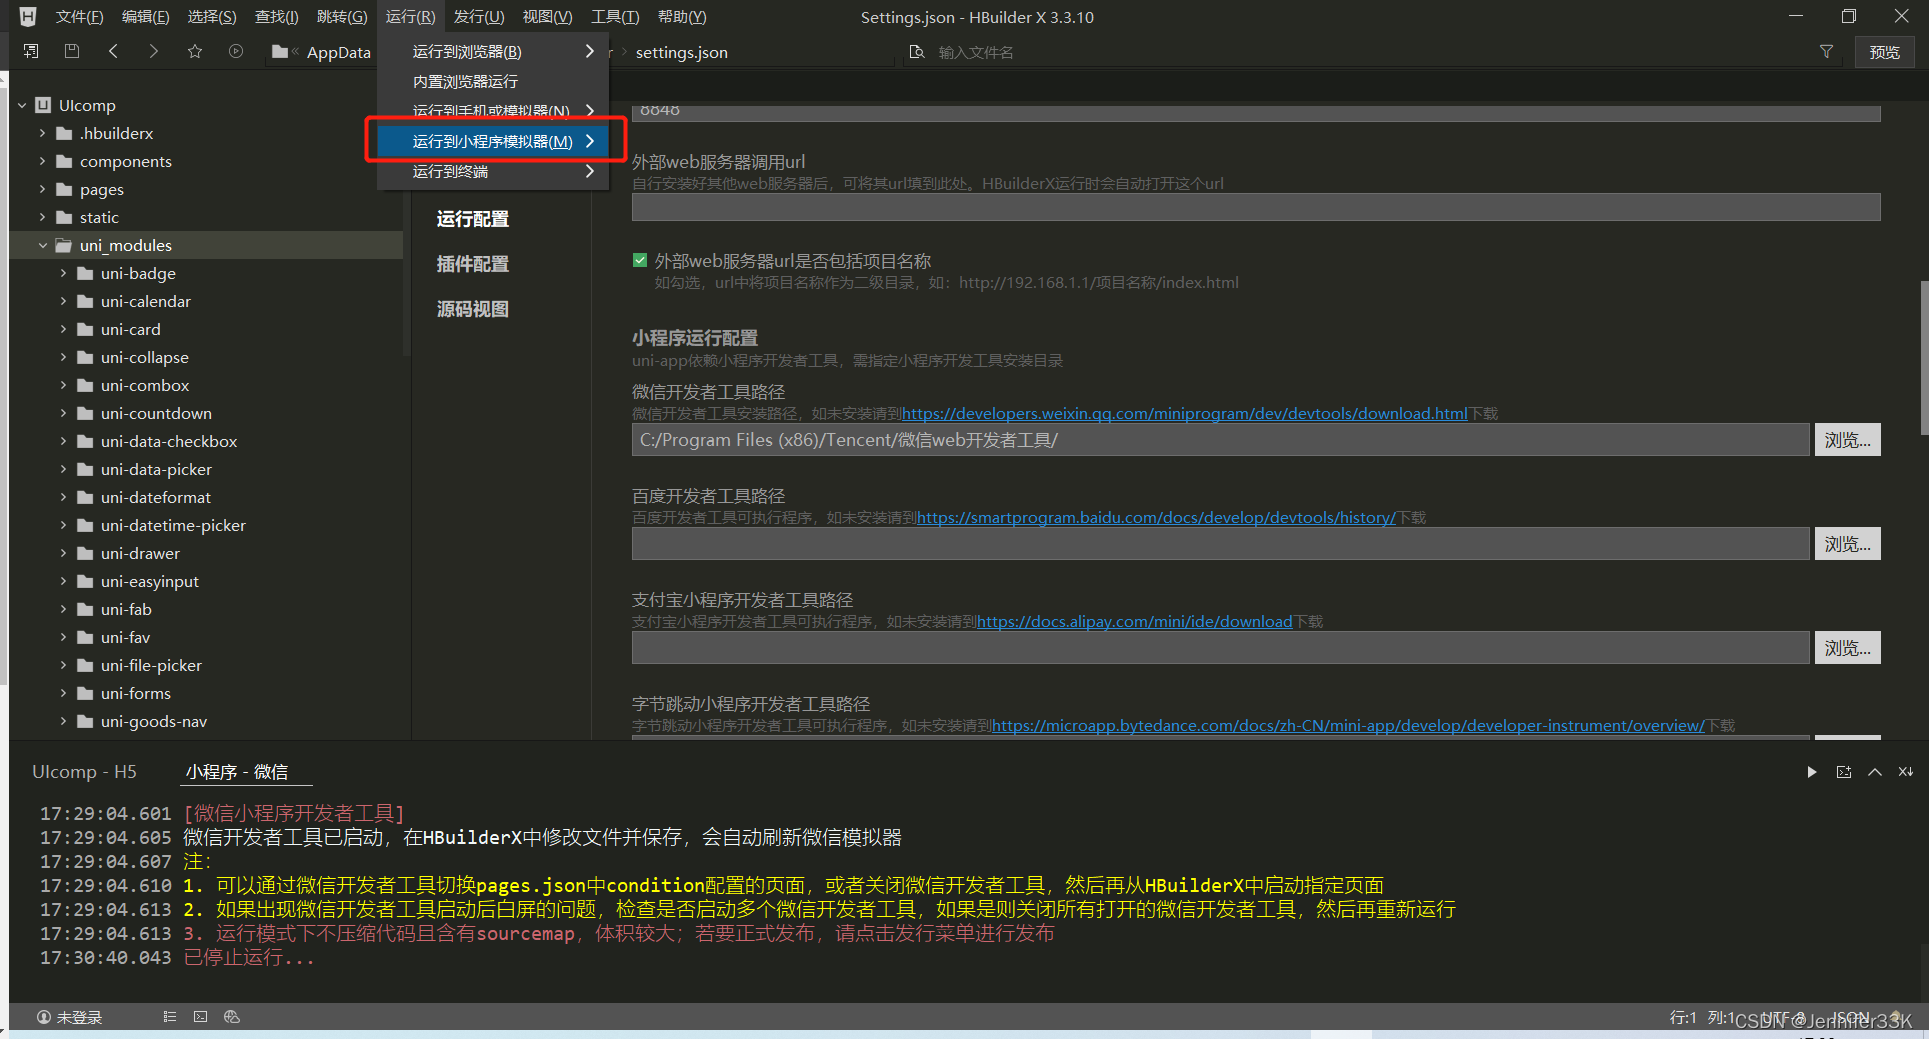Screen dimensions: 1929x1039
Task: Expand the uni-data-picker folder
Action: 63,469
